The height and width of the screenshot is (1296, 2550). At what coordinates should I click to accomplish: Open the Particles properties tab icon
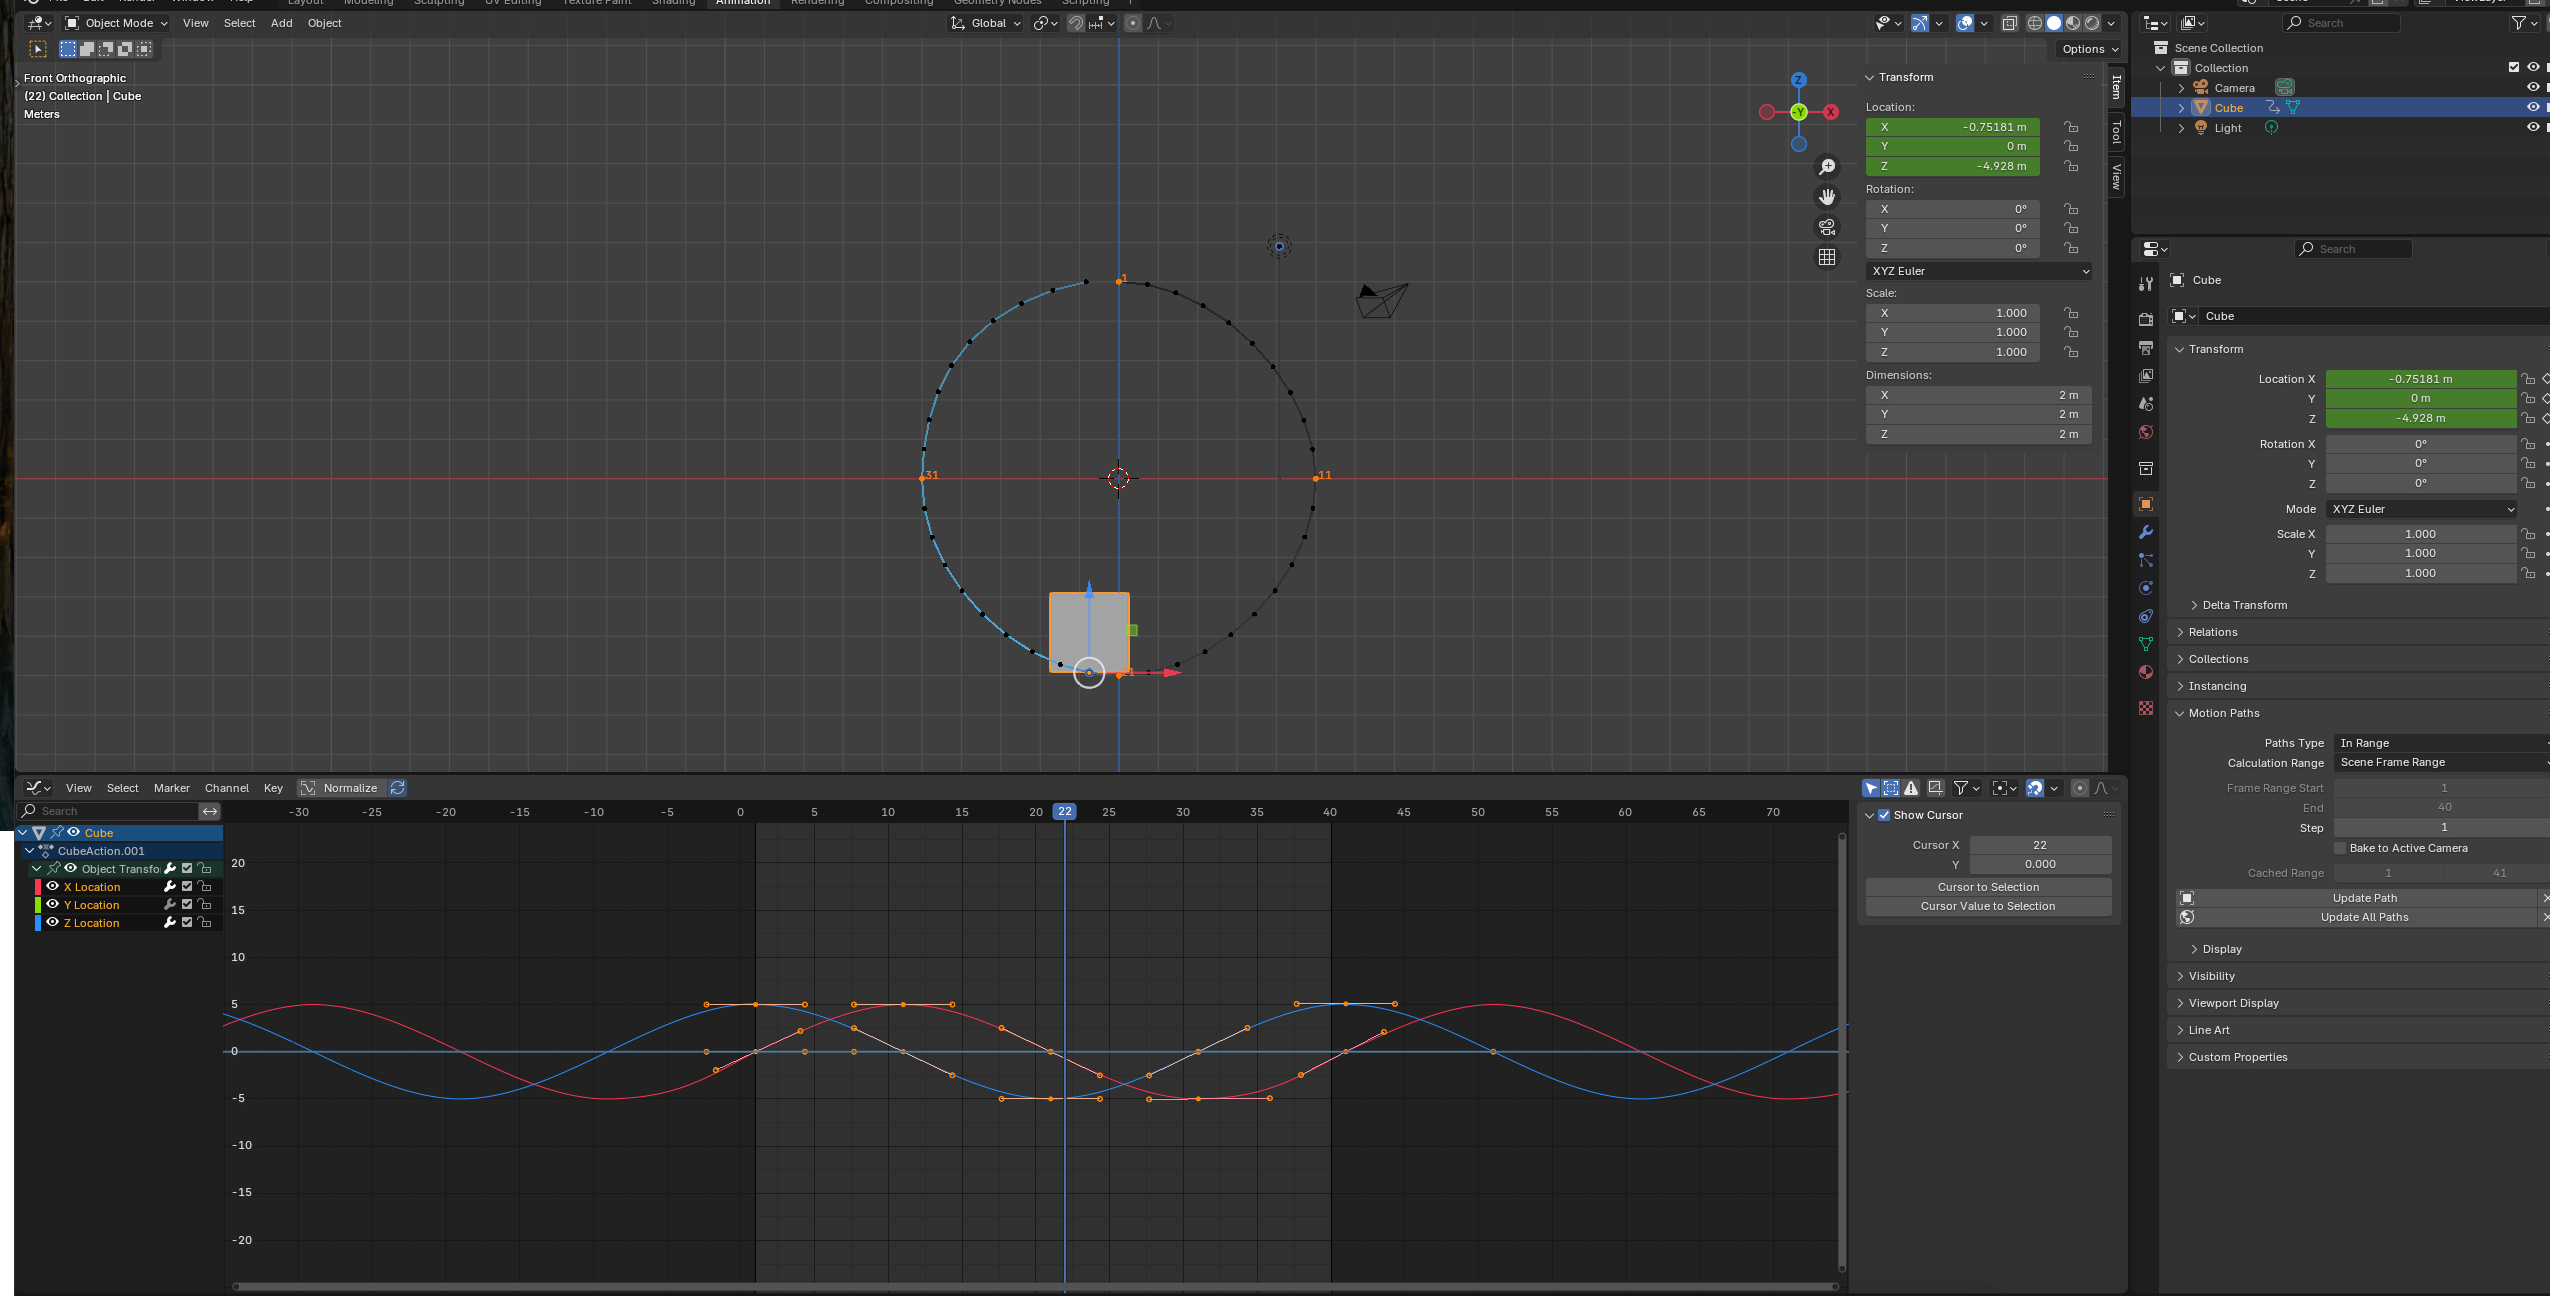click(2145, 560)
